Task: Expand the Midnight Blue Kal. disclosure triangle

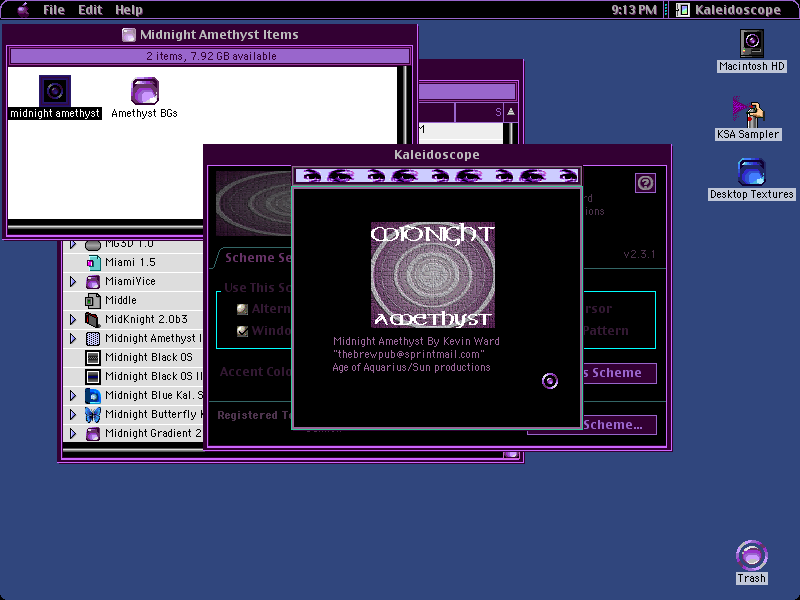Action: pyautogui.click(x=73, y=395)
